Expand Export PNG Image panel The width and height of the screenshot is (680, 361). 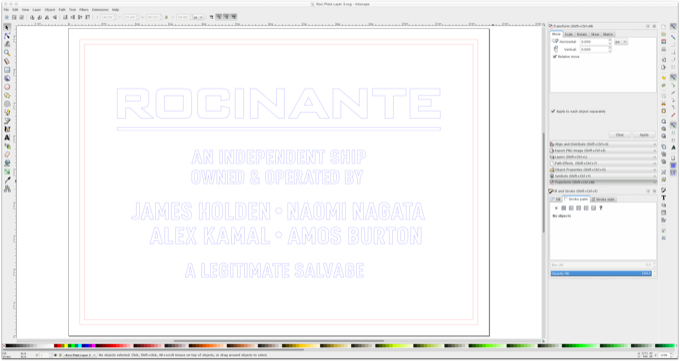coord(603,151)
